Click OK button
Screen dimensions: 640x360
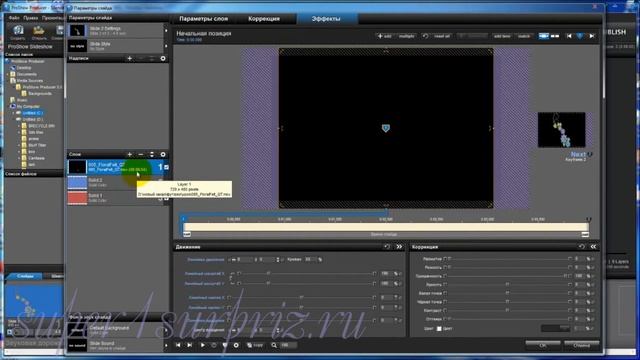coord(542,345)
